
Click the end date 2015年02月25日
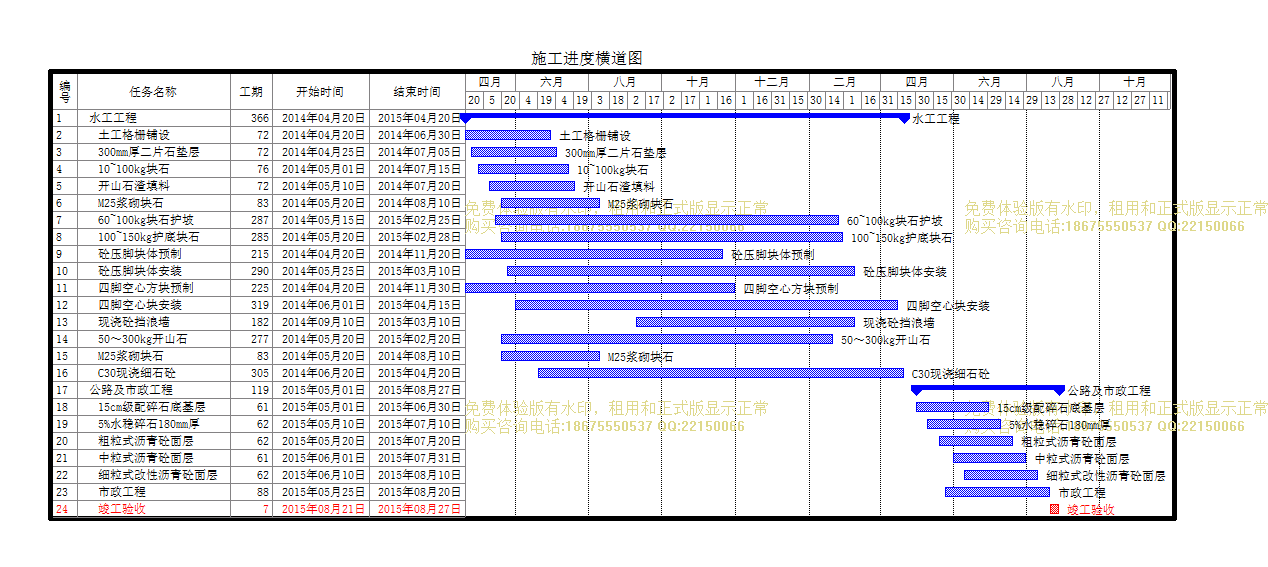(x=417, y=220)
